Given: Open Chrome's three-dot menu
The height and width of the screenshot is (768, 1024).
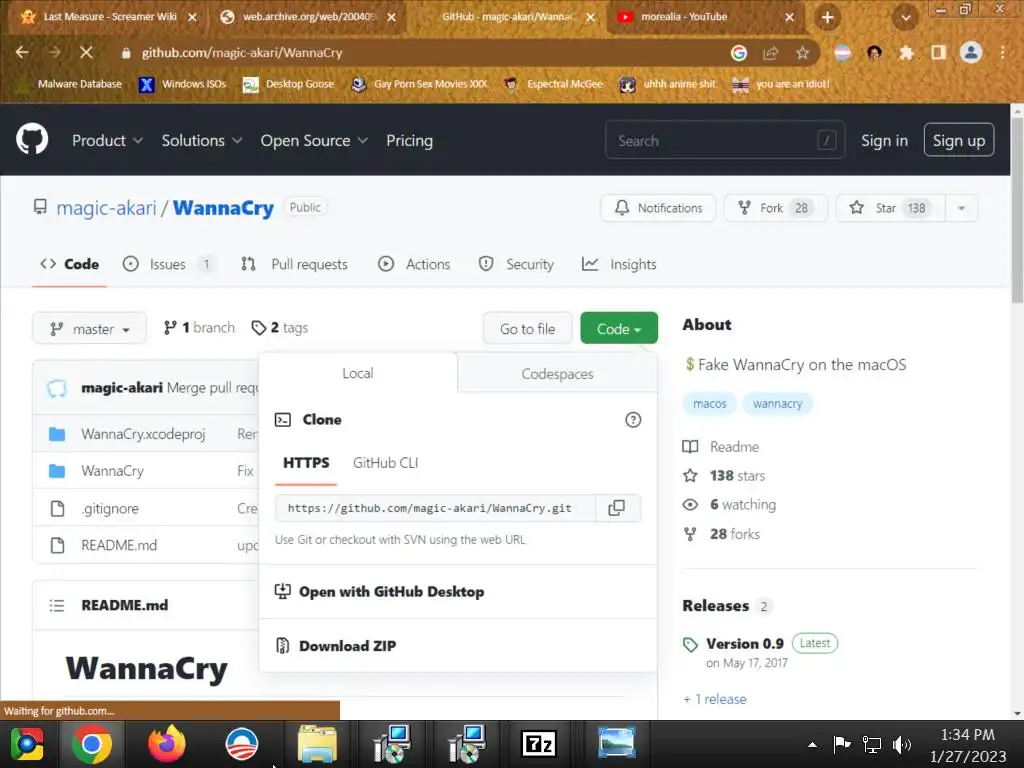Looking at the screenshot, I should (x=1003, y=52).
